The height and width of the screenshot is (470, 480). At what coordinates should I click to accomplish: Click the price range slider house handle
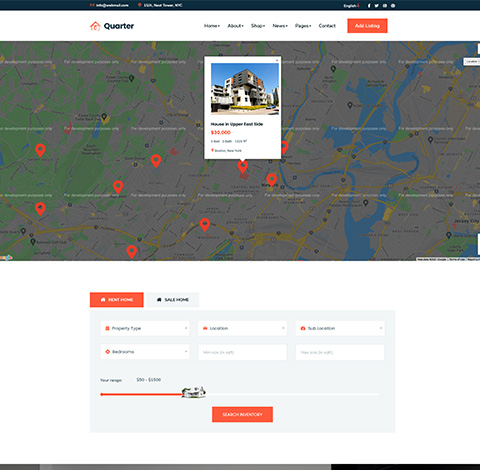[x=194, y=392]
